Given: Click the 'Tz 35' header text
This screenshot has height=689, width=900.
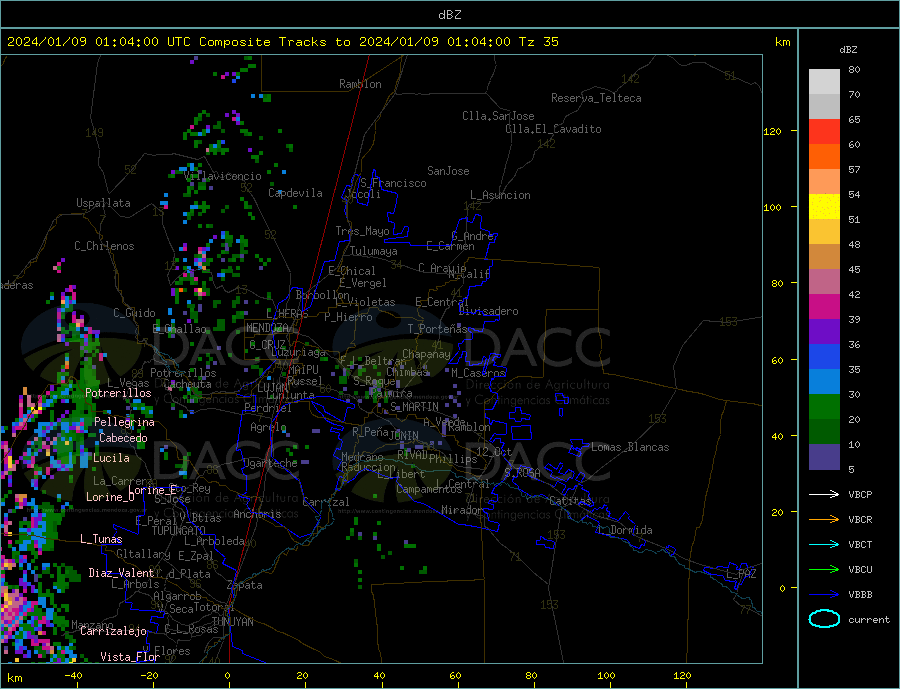Looking at the screenshot, I should pyautogui.click(x=538, y=42).
